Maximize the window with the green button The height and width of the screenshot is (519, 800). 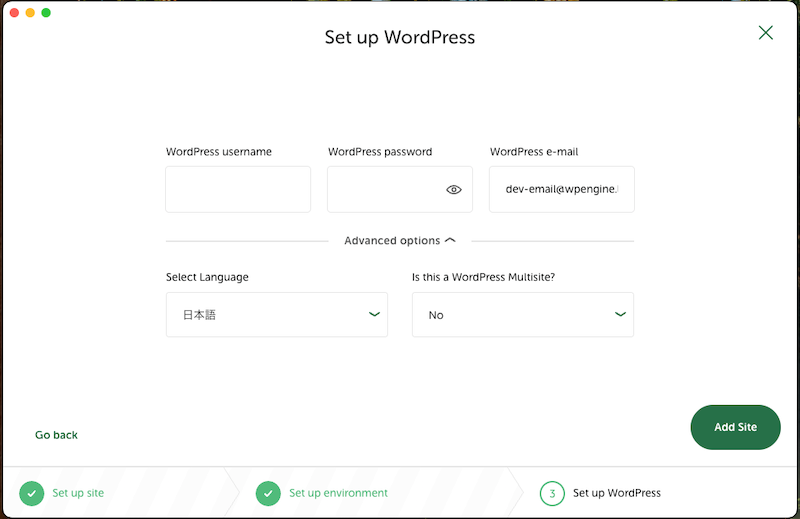point(46,13)
